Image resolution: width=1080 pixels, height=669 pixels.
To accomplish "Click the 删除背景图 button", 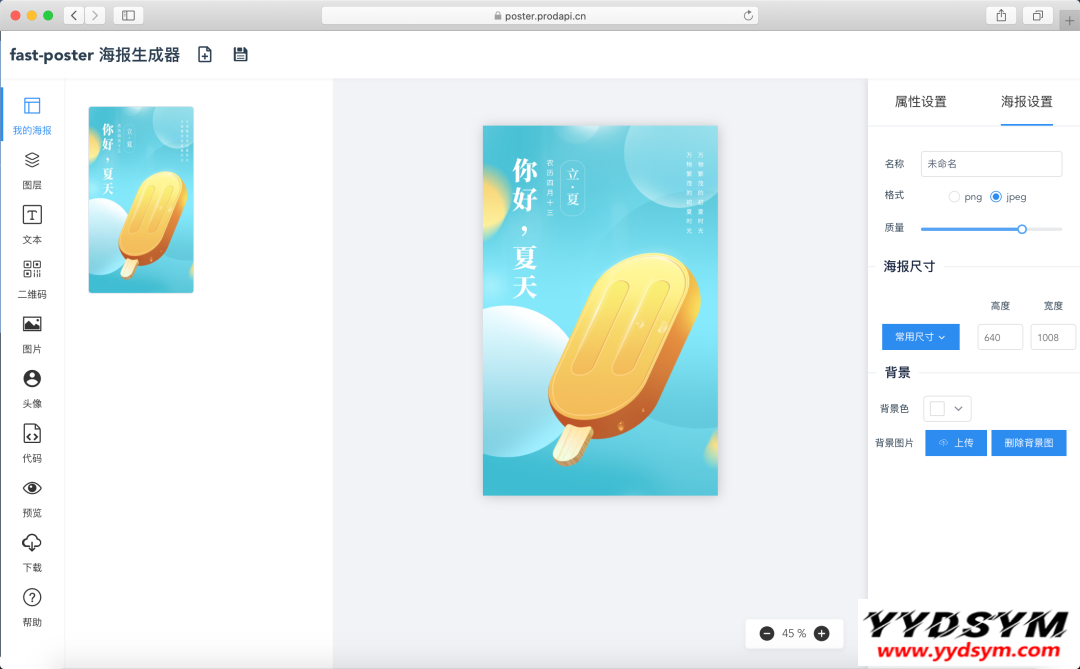I will click(1028, 443).
